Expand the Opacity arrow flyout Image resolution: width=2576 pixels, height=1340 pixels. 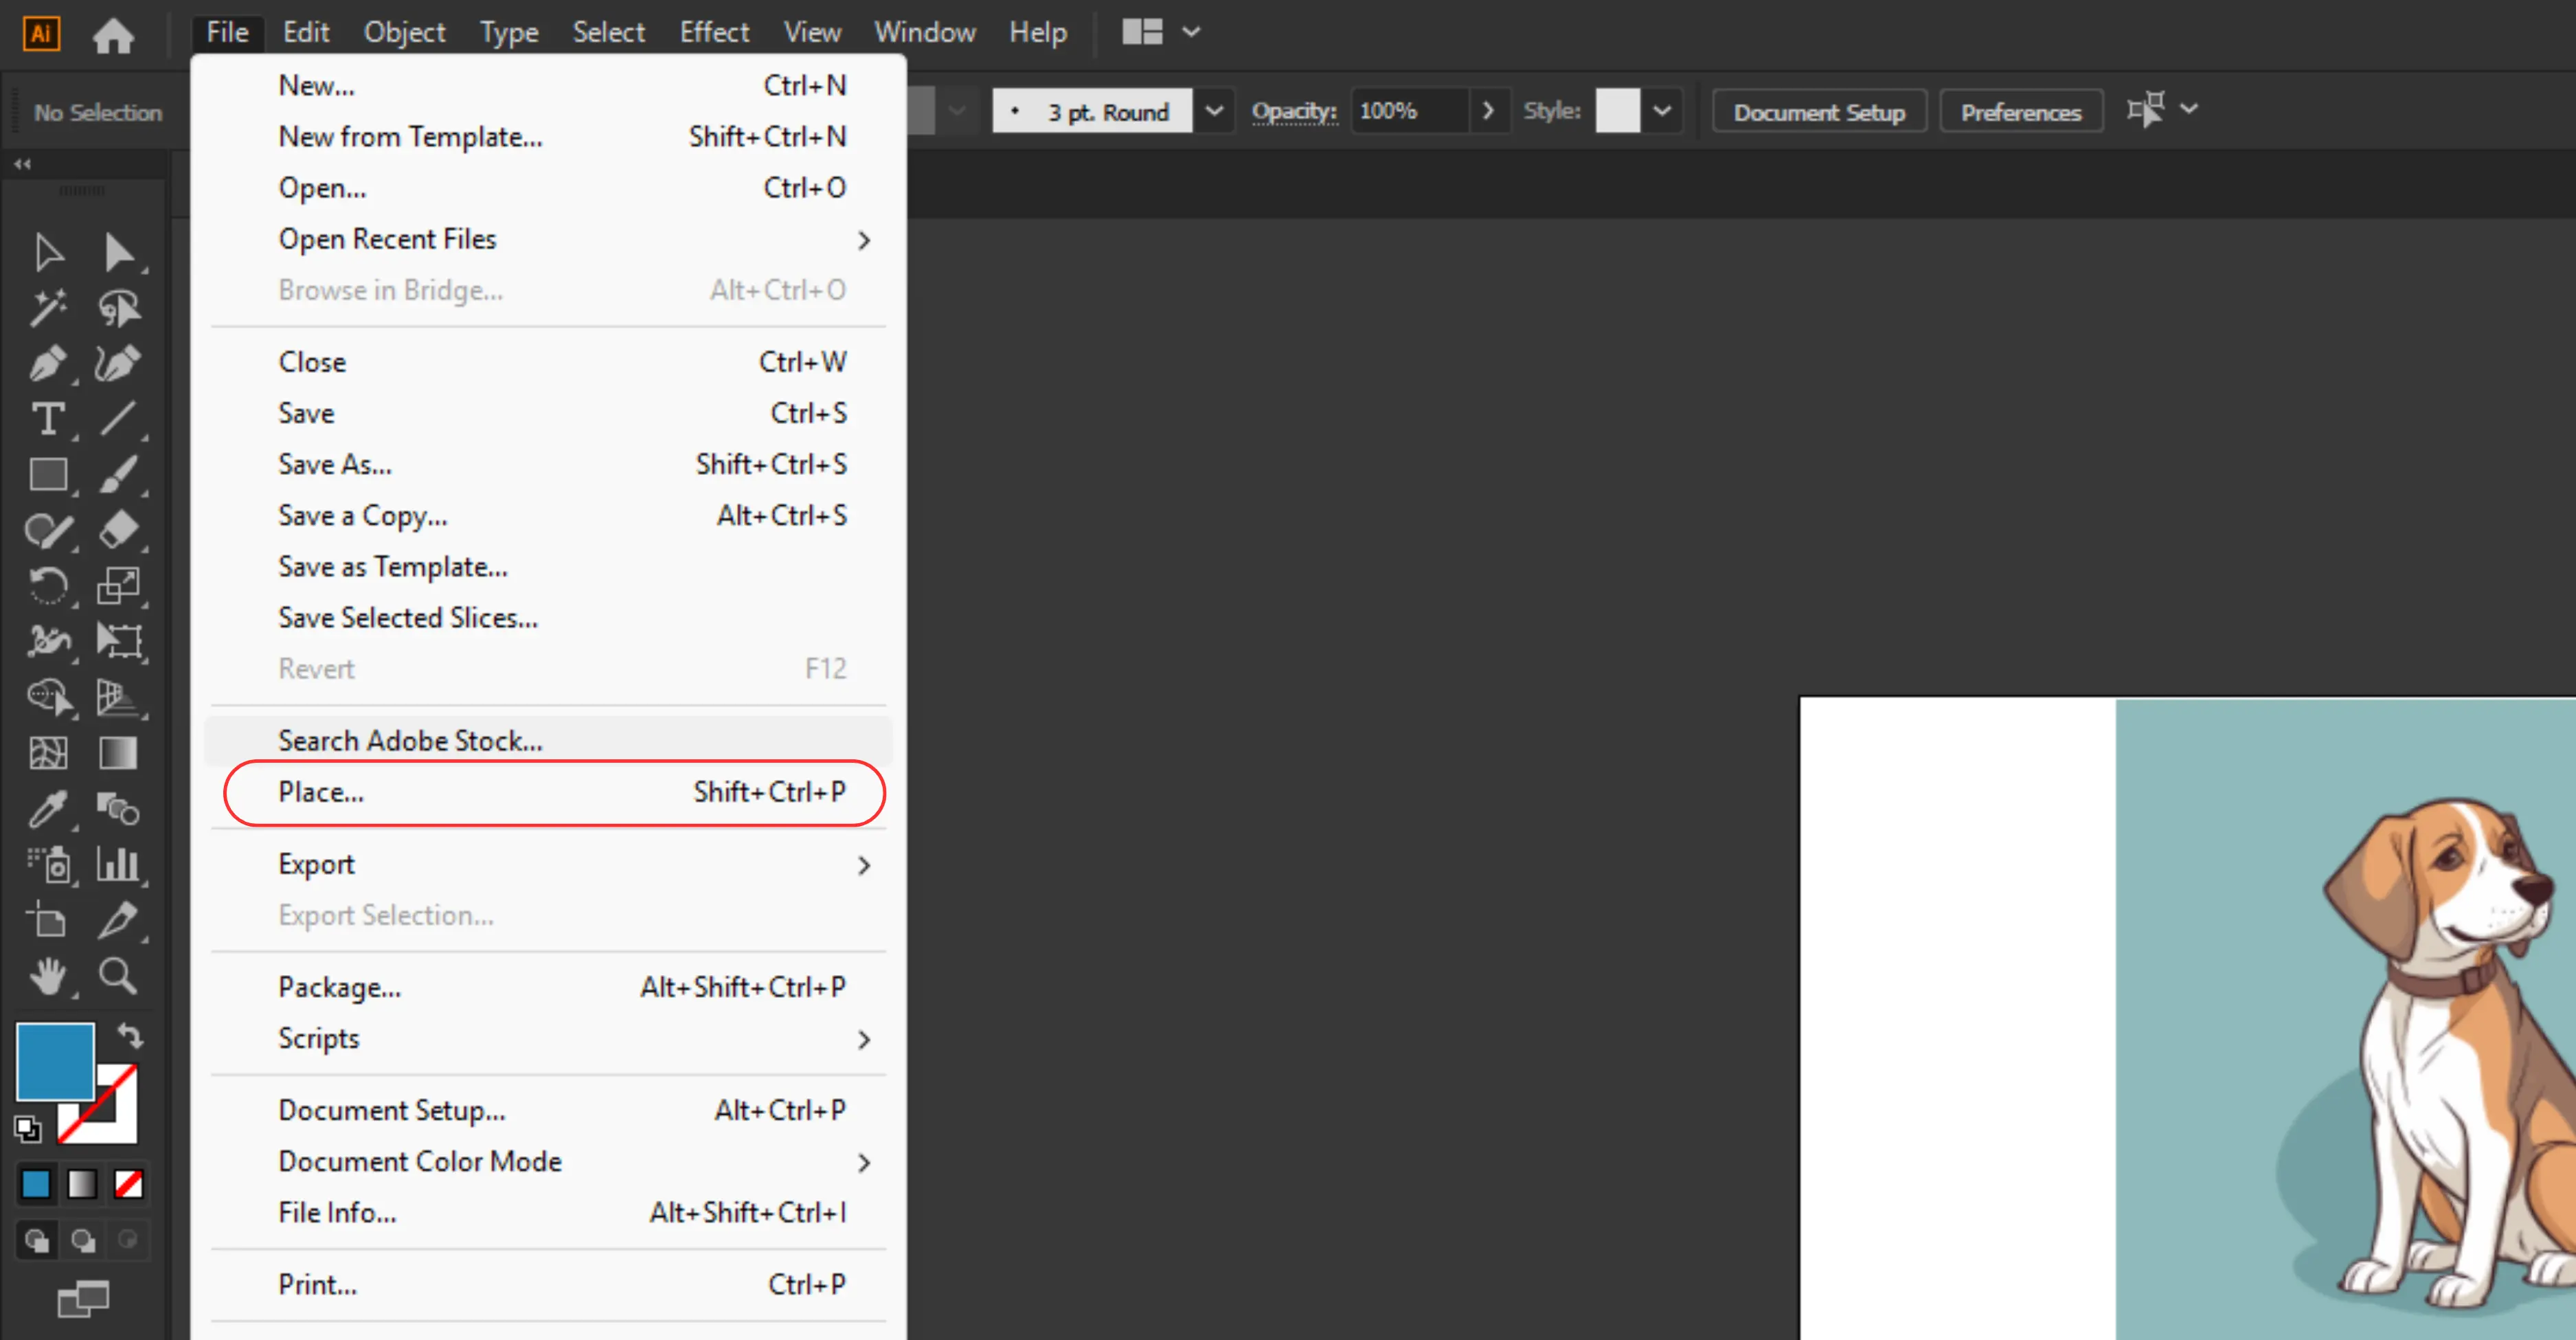pyautogui.click(x=1488, y=111)
